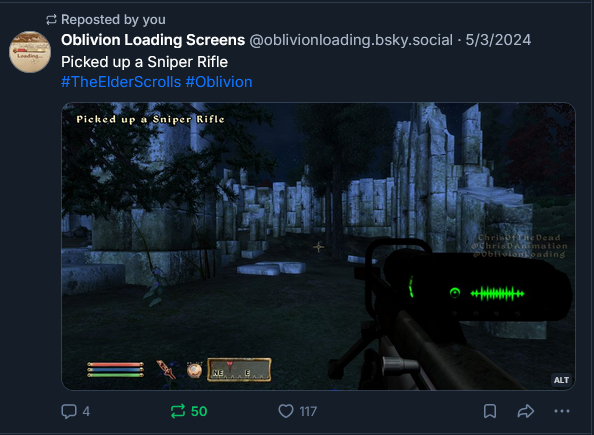Open the reply comment icon
This screenshot has height=435, width=594.
click(69, 411)
